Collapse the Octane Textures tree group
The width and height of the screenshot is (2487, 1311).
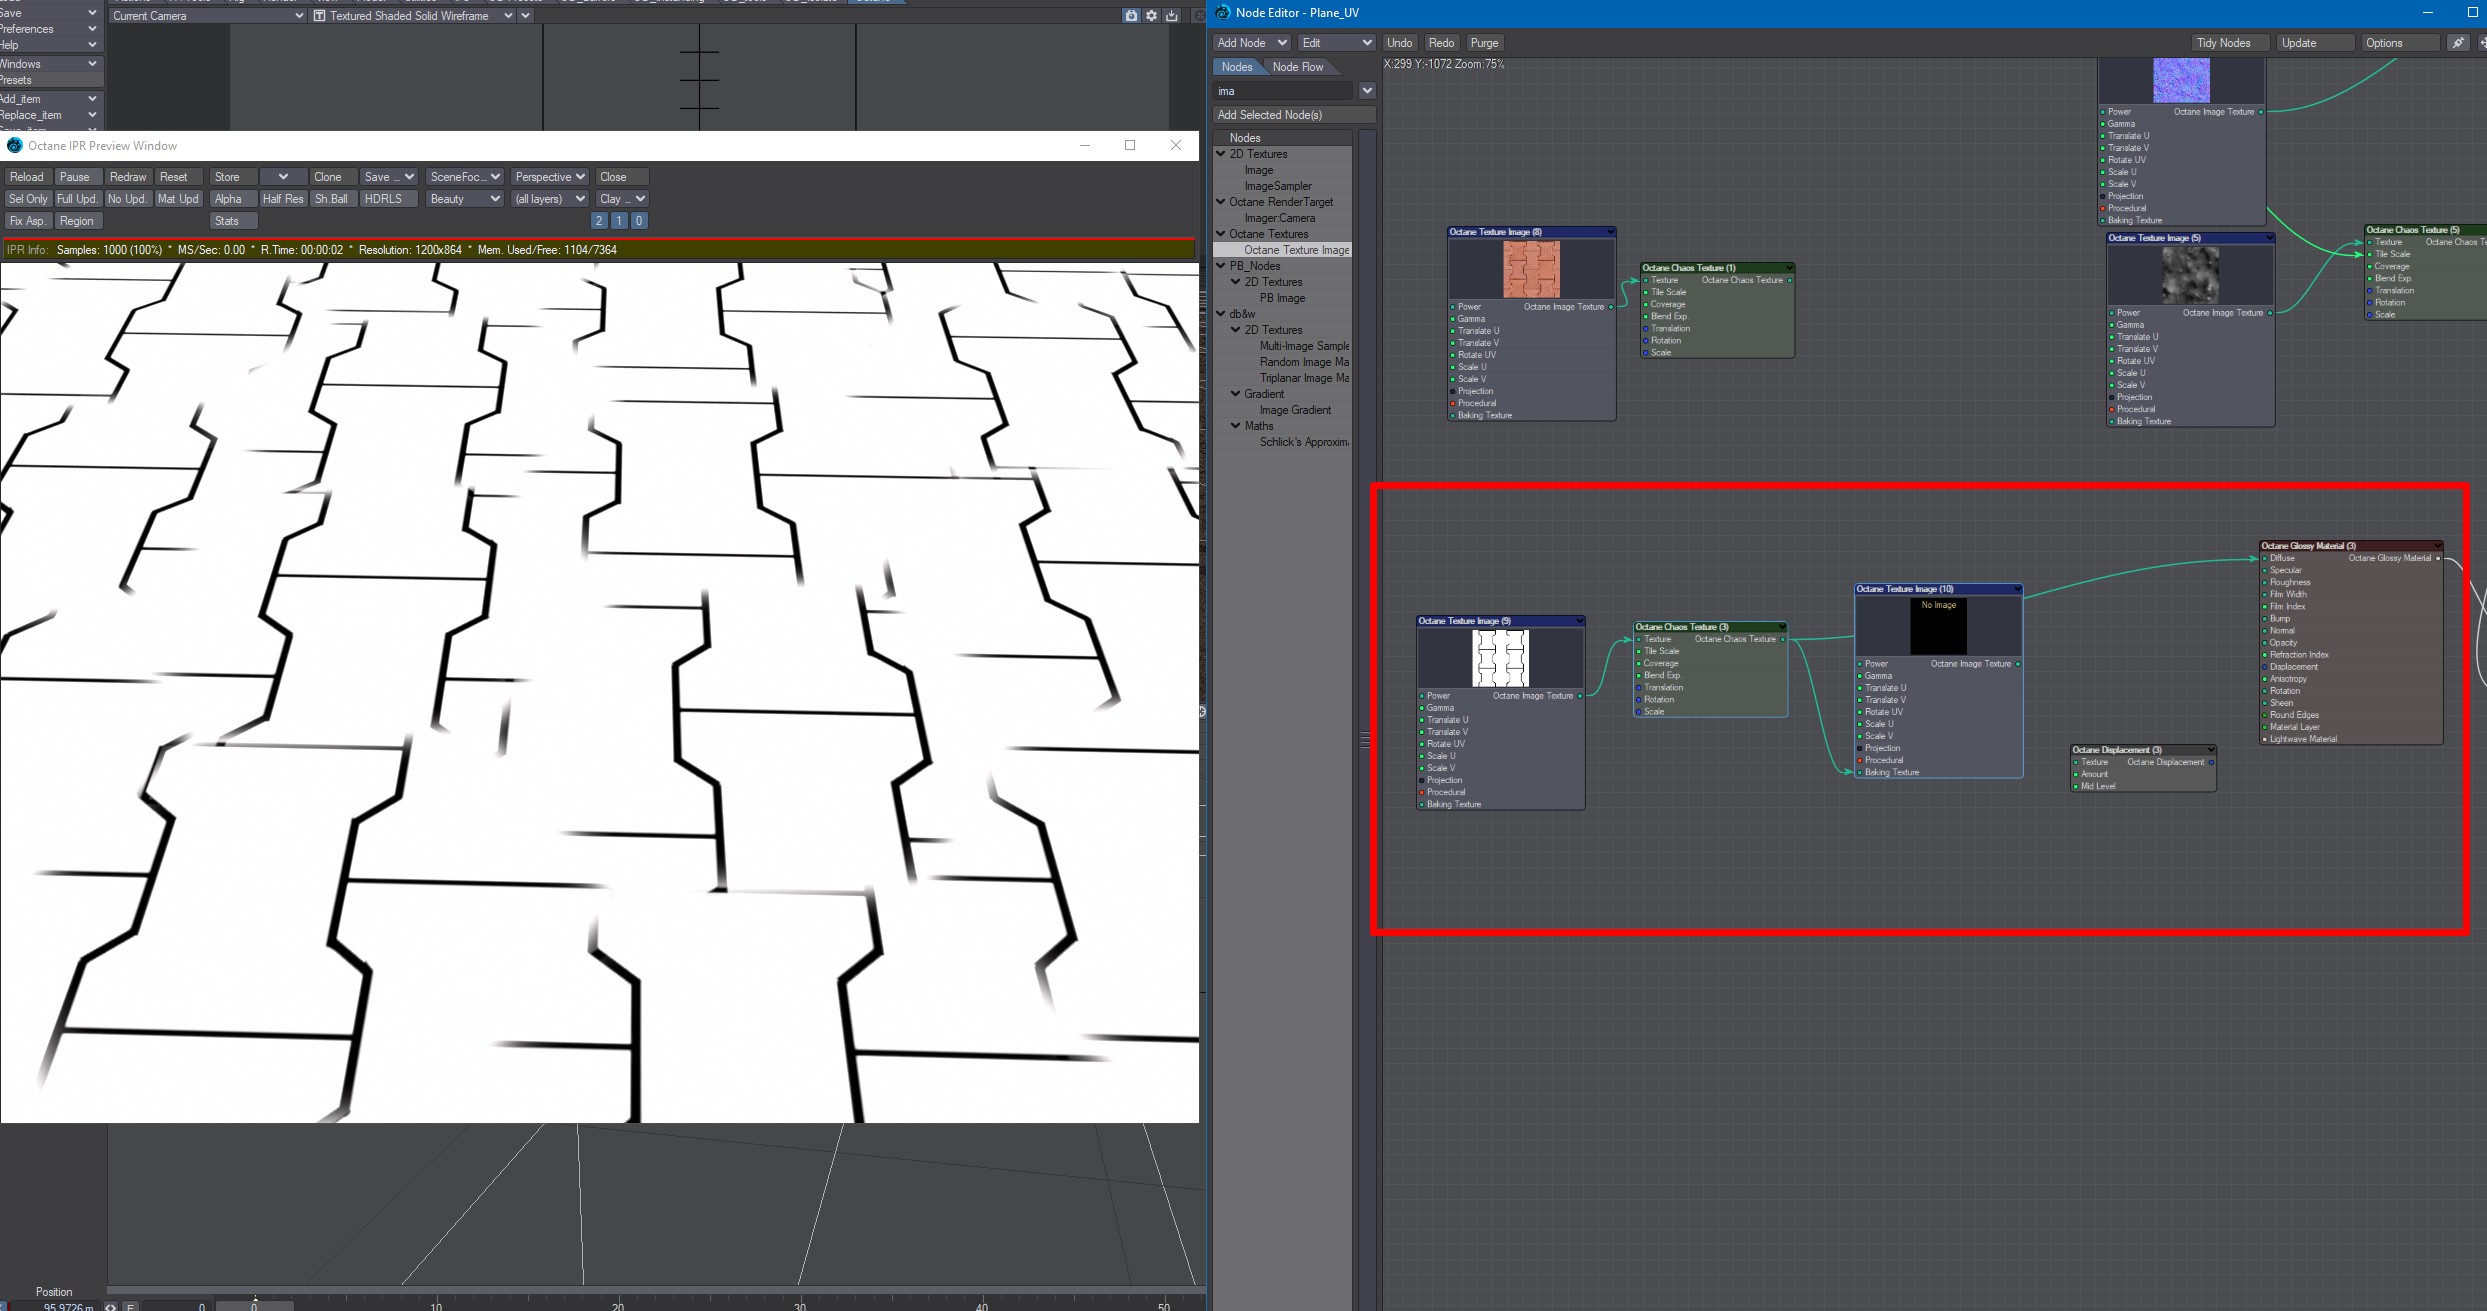click(1221, 234)
